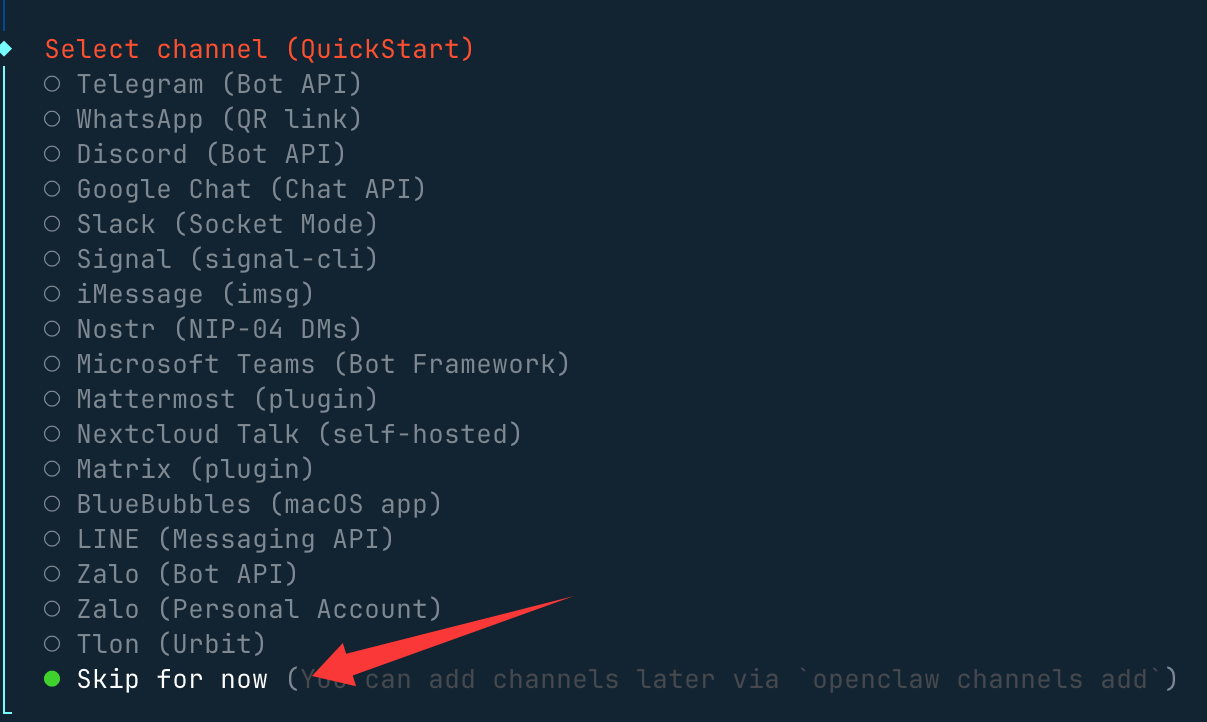Select Microsoft Teams (Bot Framework)
This screenshot has height=722, width=1207.
click(x=52, y=364)
